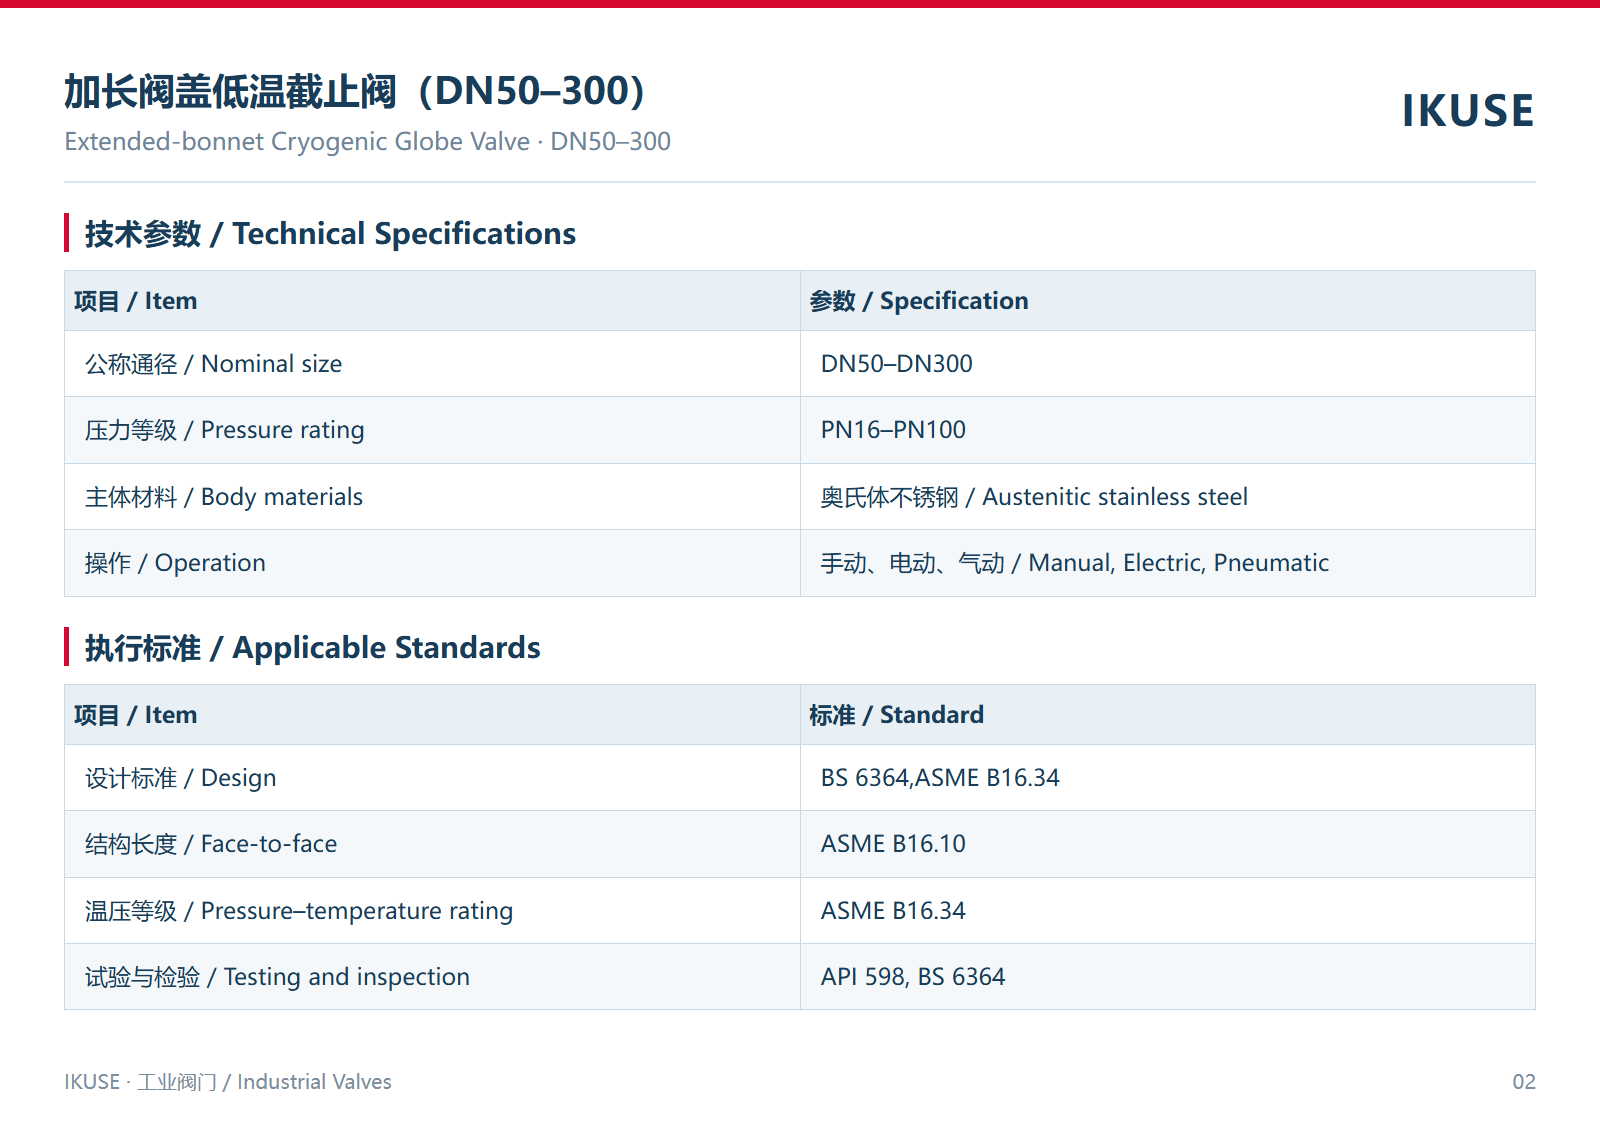This screenshot has height=1121, width=1600.
Task: Click the Technical Specifications section heading
Action: point(330,234)
